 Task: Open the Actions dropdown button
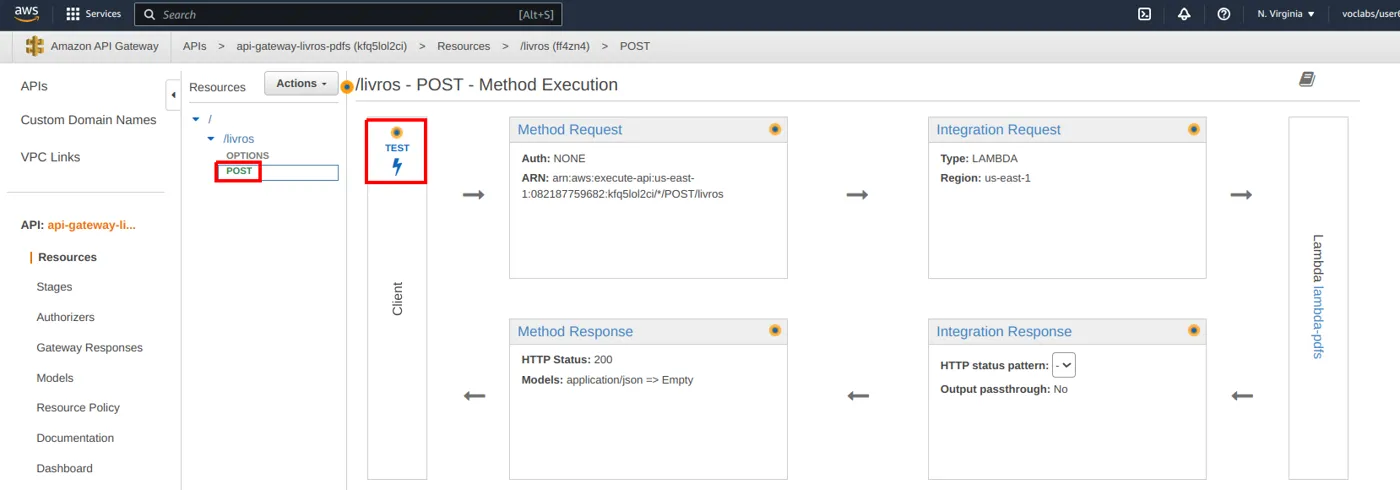tap(301, 84)
